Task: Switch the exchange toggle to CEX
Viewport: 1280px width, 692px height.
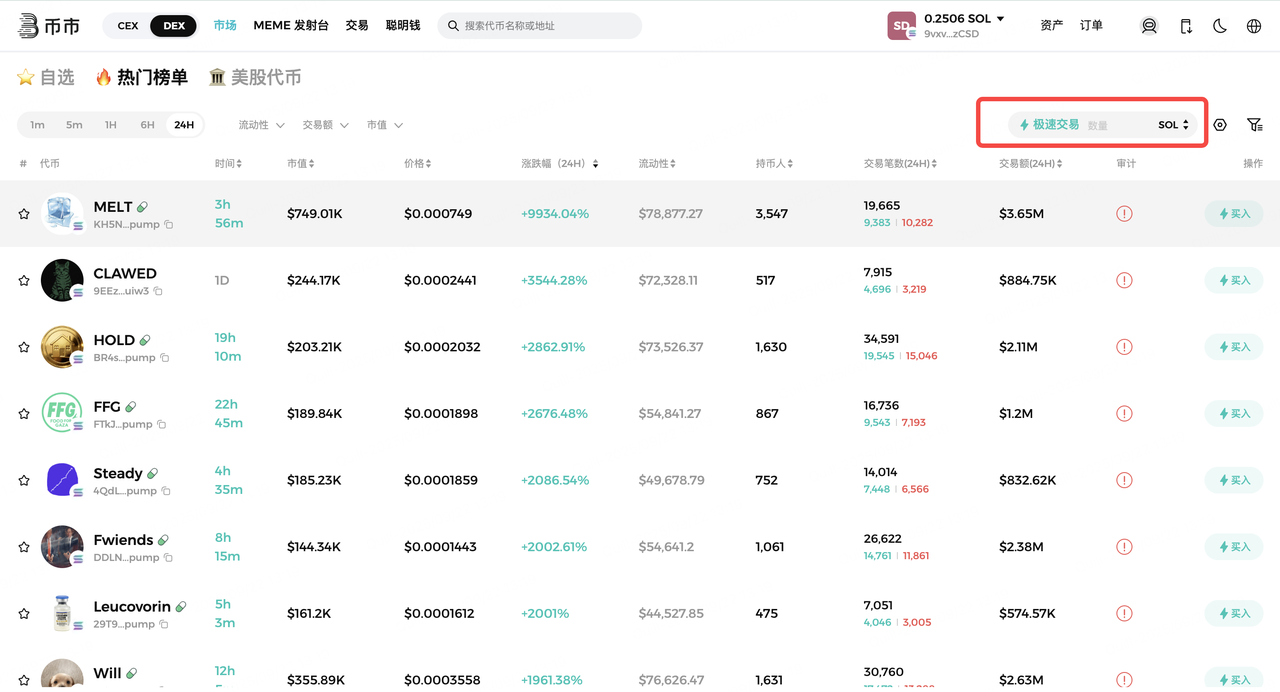Action: (128, 26)
